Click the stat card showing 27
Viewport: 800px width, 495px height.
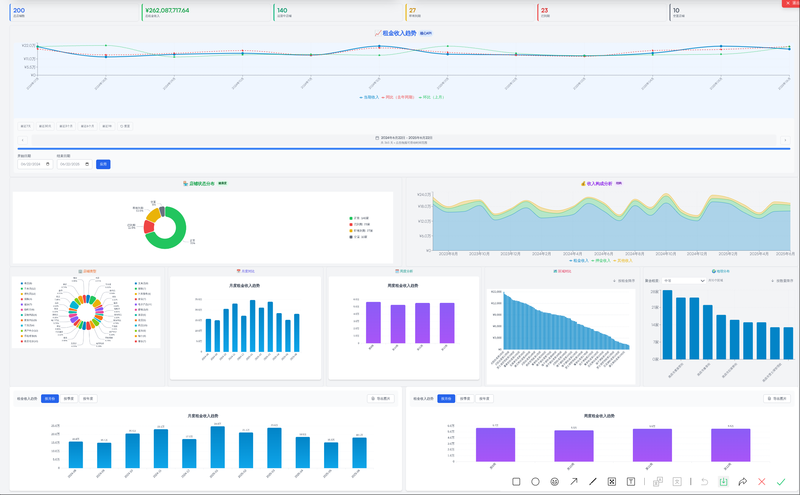click(x=470, y=12)
